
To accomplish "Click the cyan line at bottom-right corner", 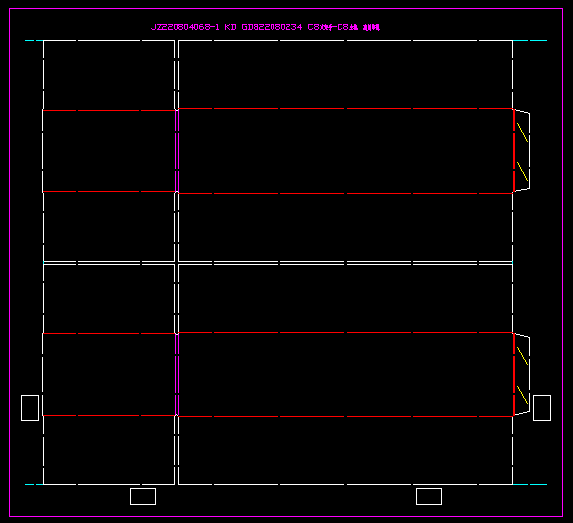I will tap(530, 485).
